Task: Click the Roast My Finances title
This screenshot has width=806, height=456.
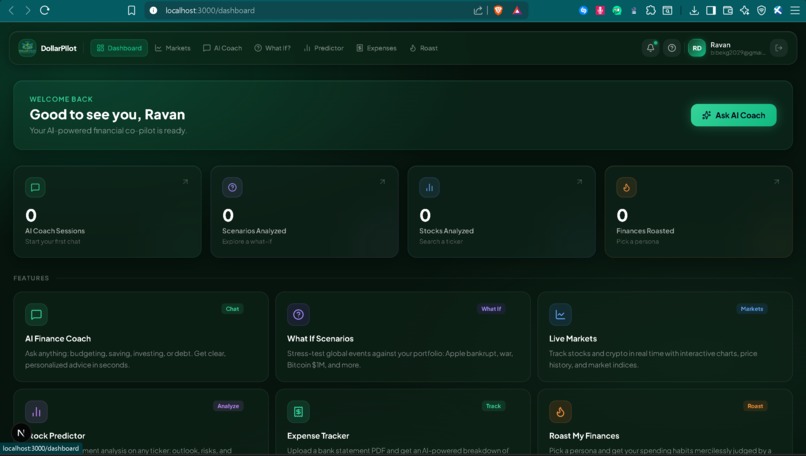Action: click(584, 436)
